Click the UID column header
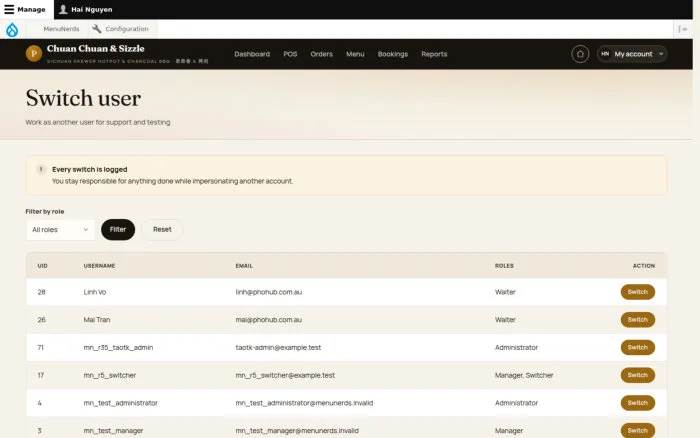Image resolution: width=700 pixels, height=438 pixels. (x=42, y=266)
